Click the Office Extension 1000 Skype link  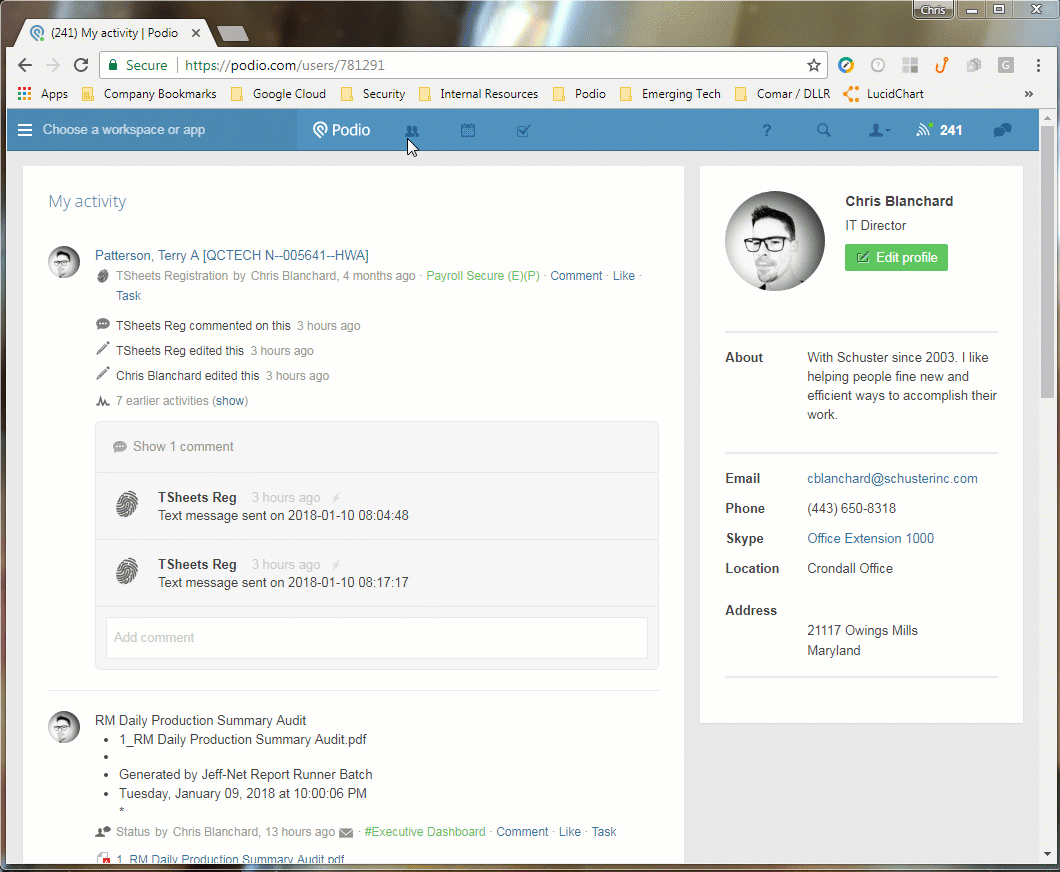click(871, 539)
